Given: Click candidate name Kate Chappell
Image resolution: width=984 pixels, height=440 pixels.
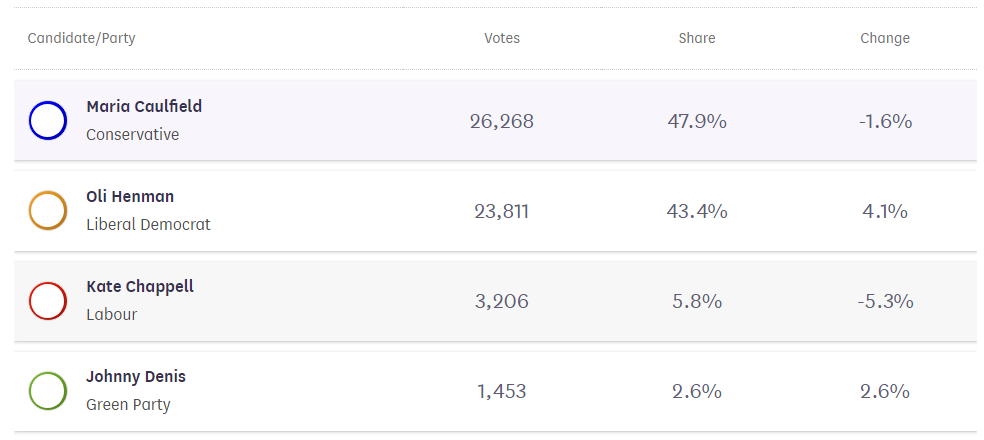Looking at the screenshot, I should tap(140, 287).
